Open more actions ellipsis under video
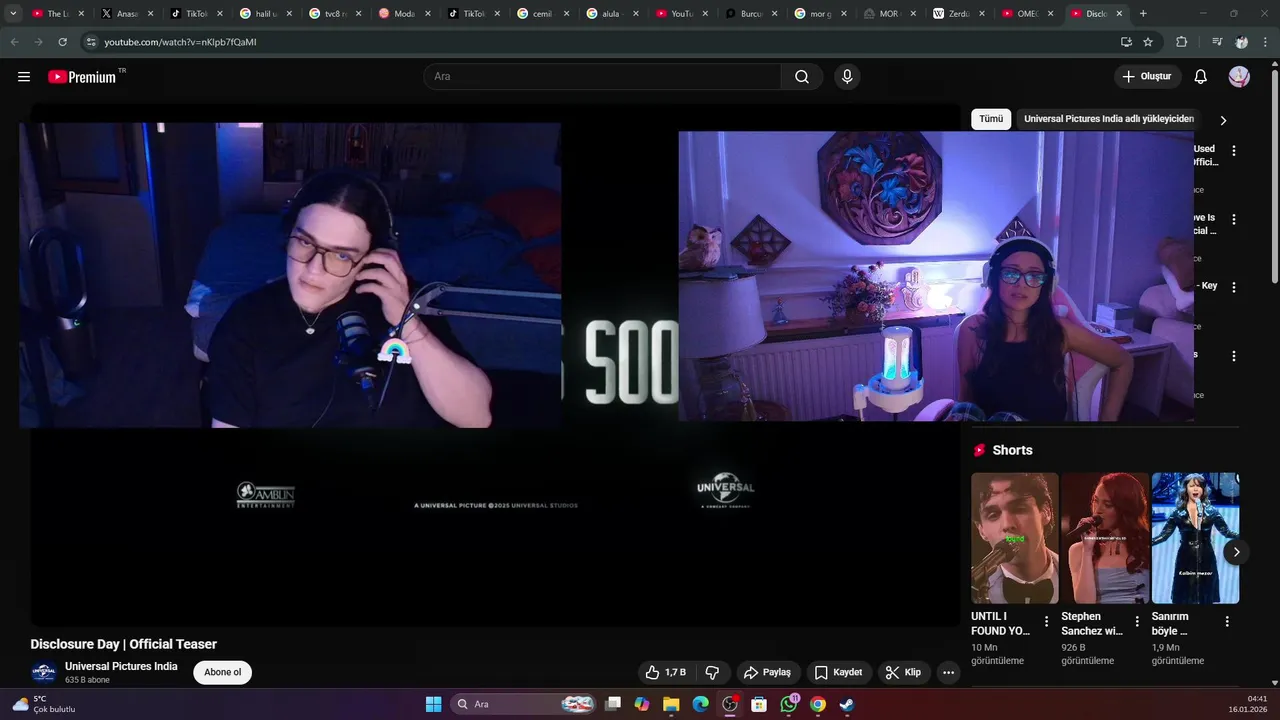Image resolution: width=1280 pixels, height=720 pixels. click(x=949, y=672)
